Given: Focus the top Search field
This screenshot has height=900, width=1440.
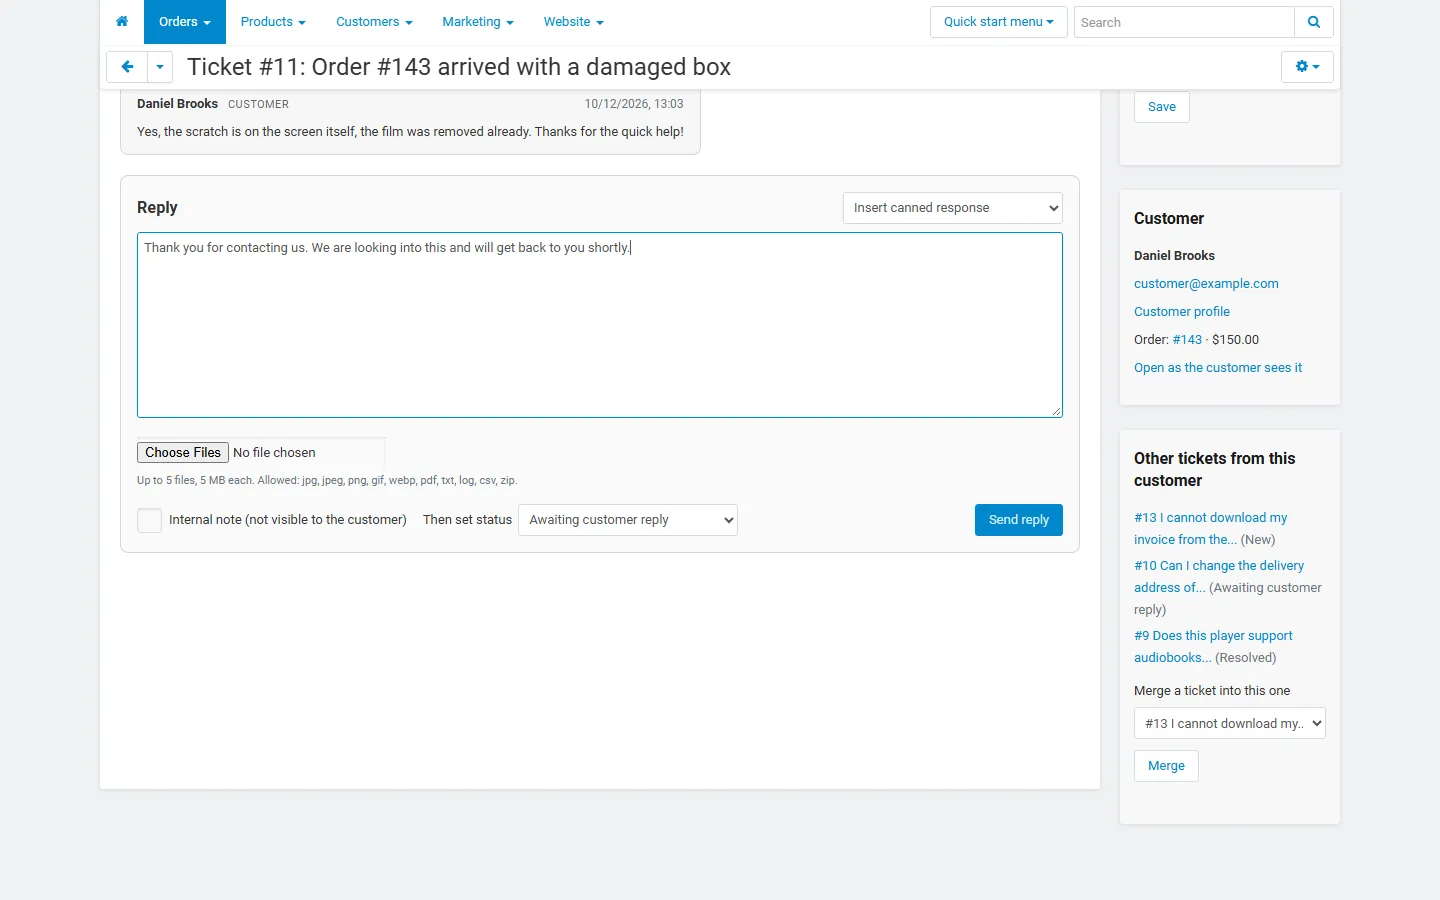Looking at the screenshot, I should [x=1184, y=22].
